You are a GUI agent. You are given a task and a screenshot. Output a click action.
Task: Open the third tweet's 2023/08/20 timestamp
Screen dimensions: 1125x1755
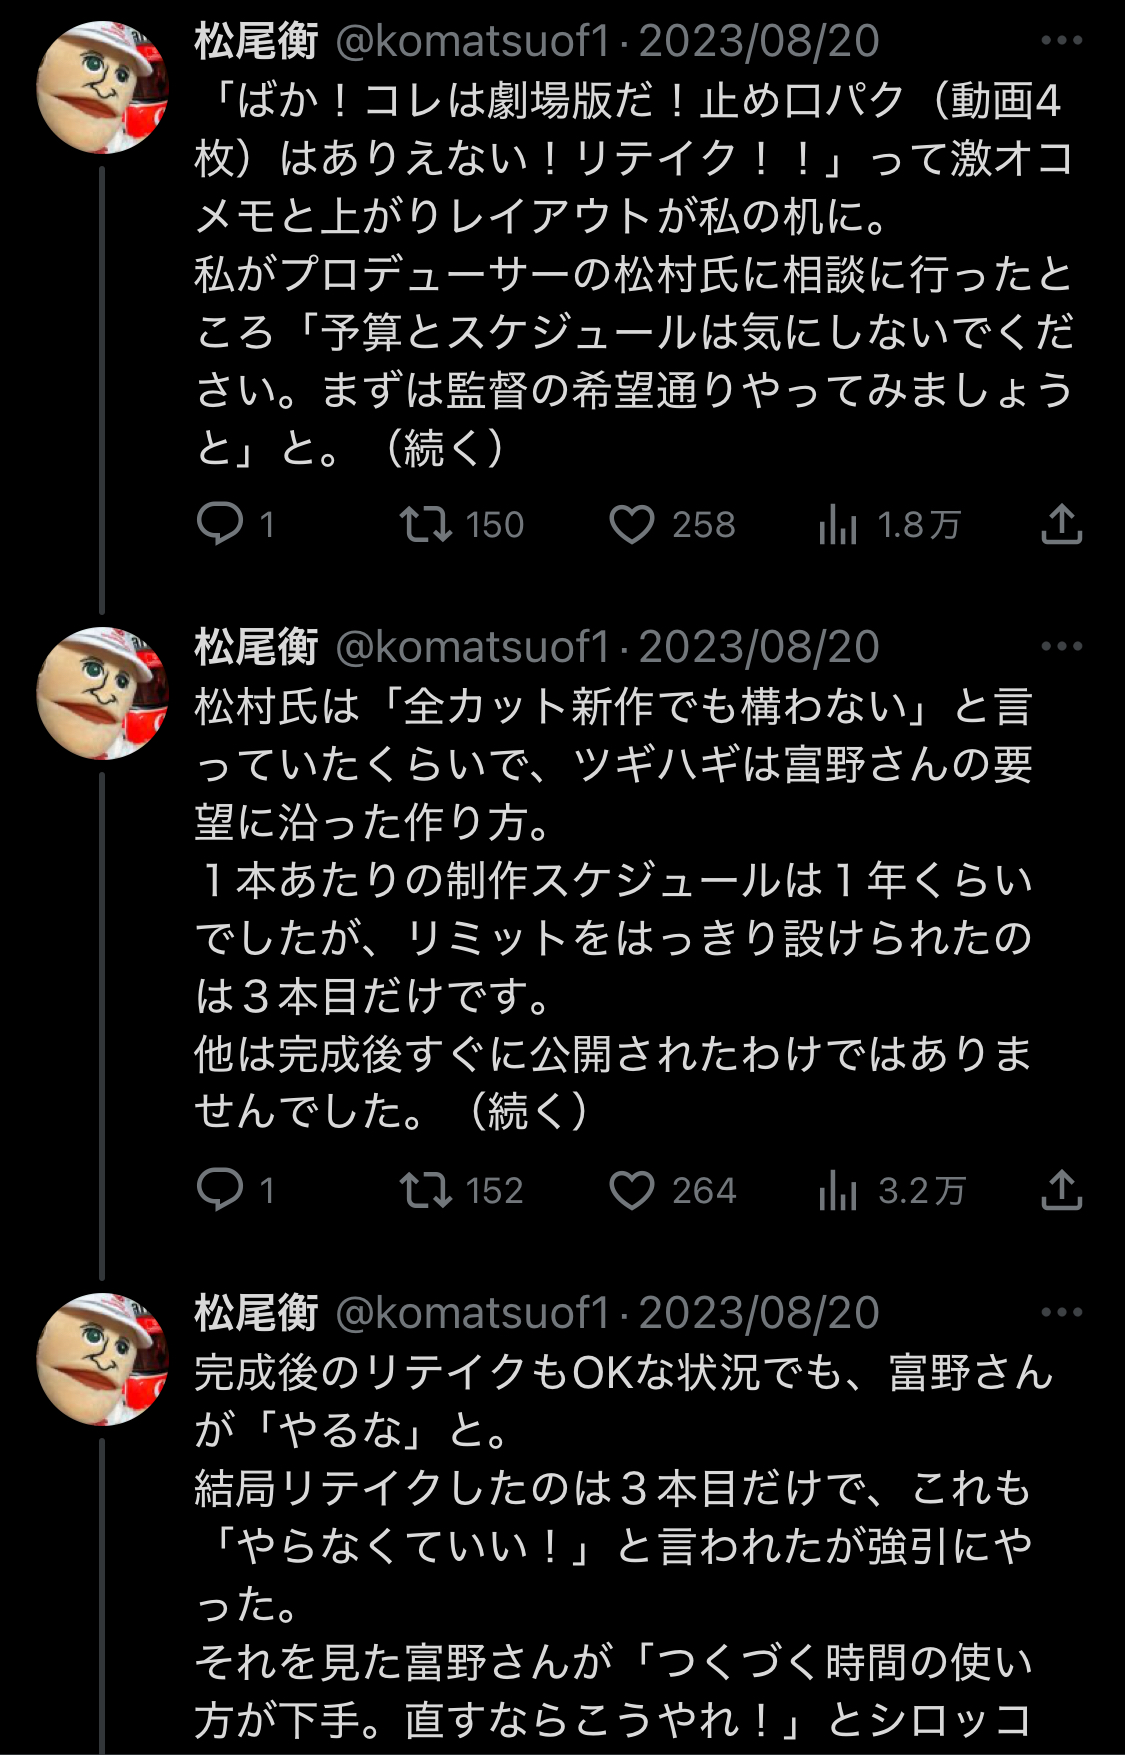(759, 1312)
